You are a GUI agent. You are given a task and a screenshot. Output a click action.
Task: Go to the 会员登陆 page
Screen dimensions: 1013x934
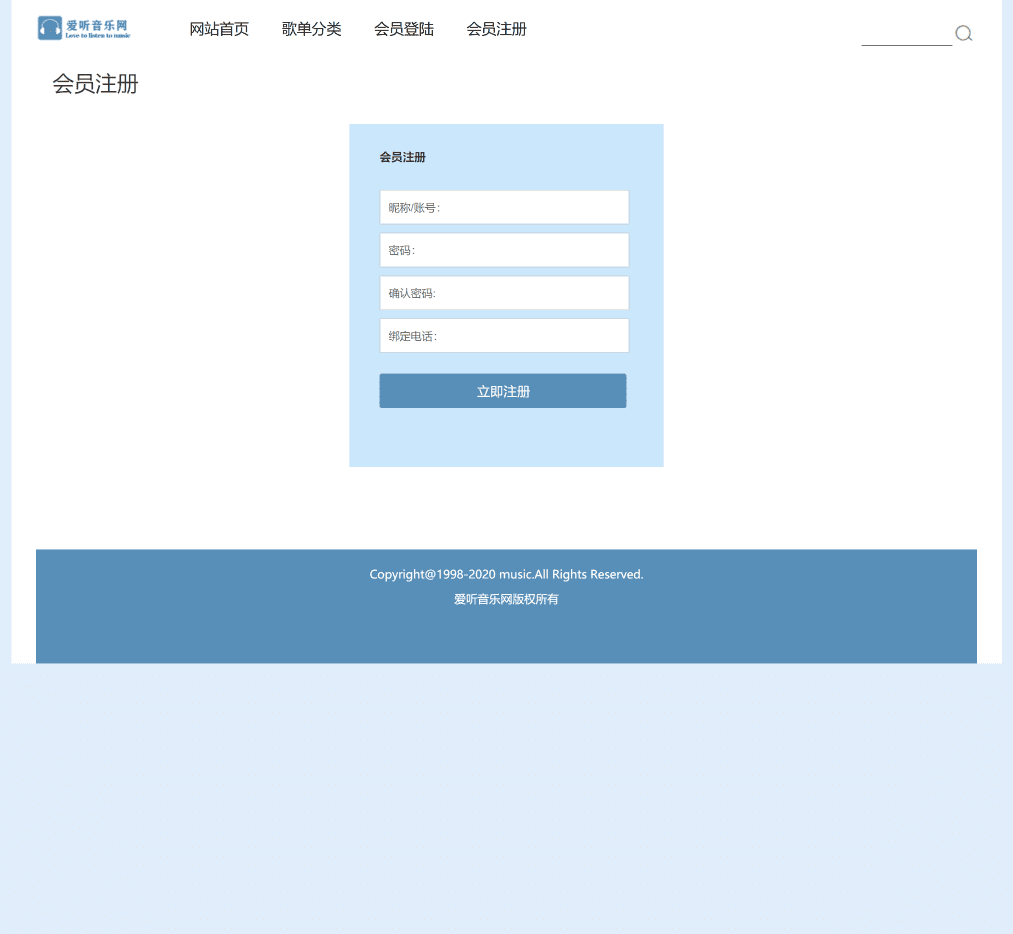point(404,29)
